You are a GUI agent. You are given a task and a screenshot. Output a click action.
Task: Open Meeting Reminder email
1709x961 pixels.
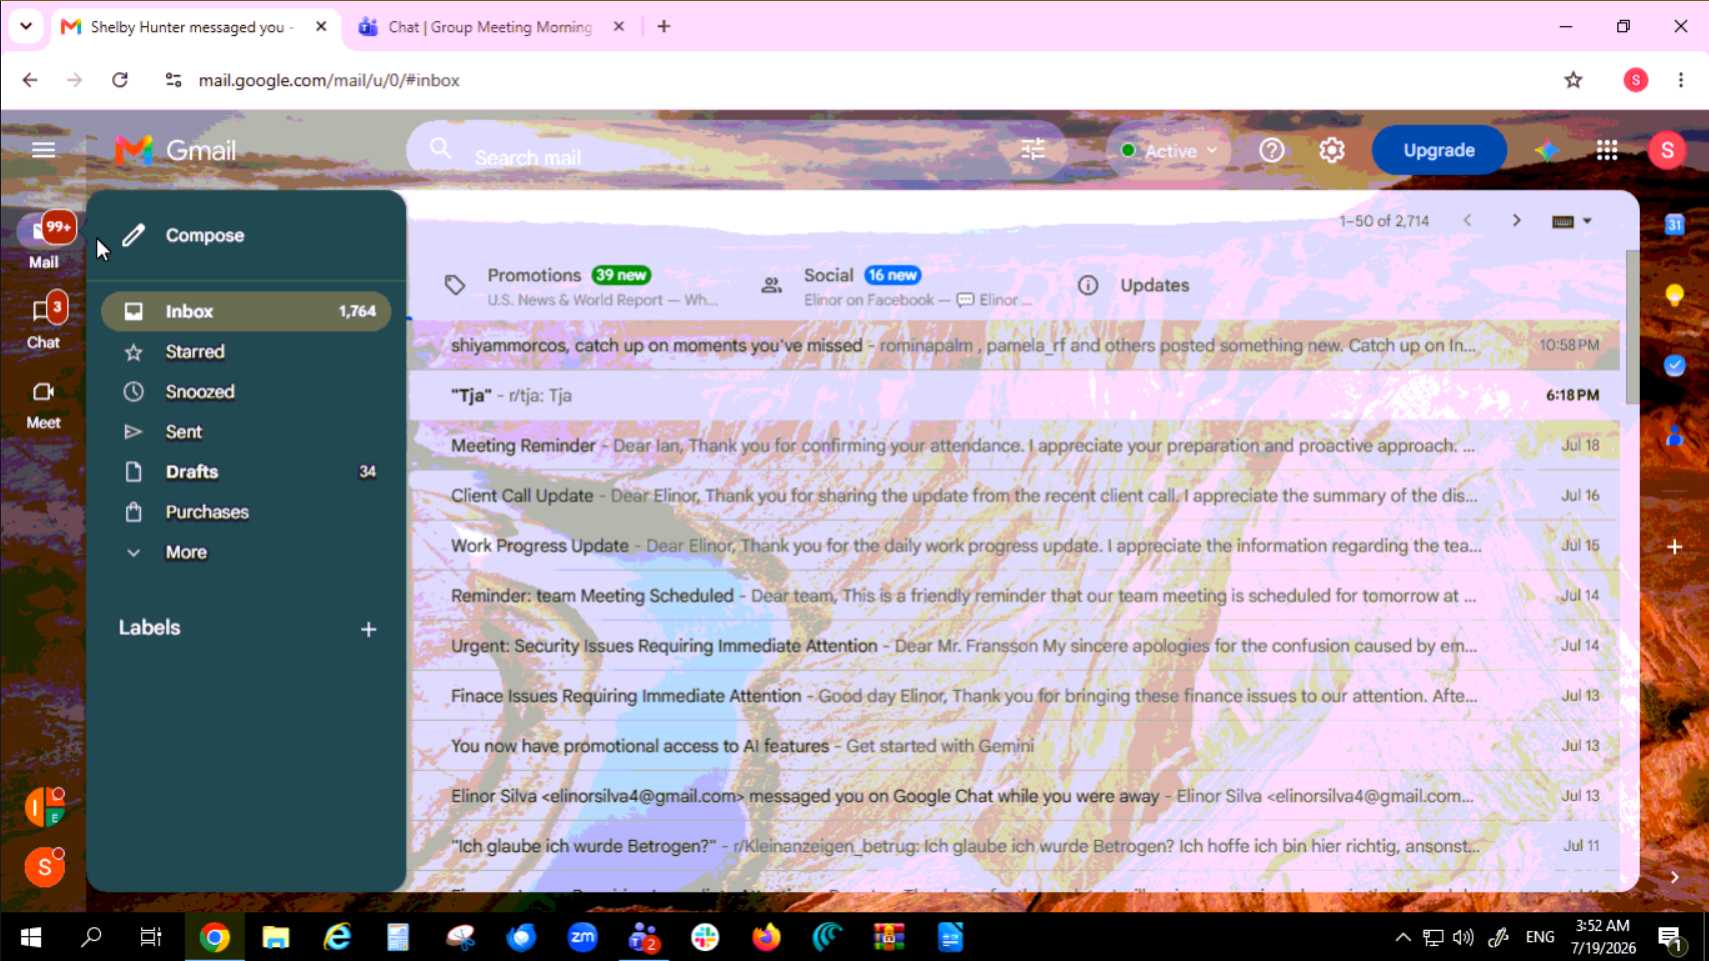point(1014,446)
